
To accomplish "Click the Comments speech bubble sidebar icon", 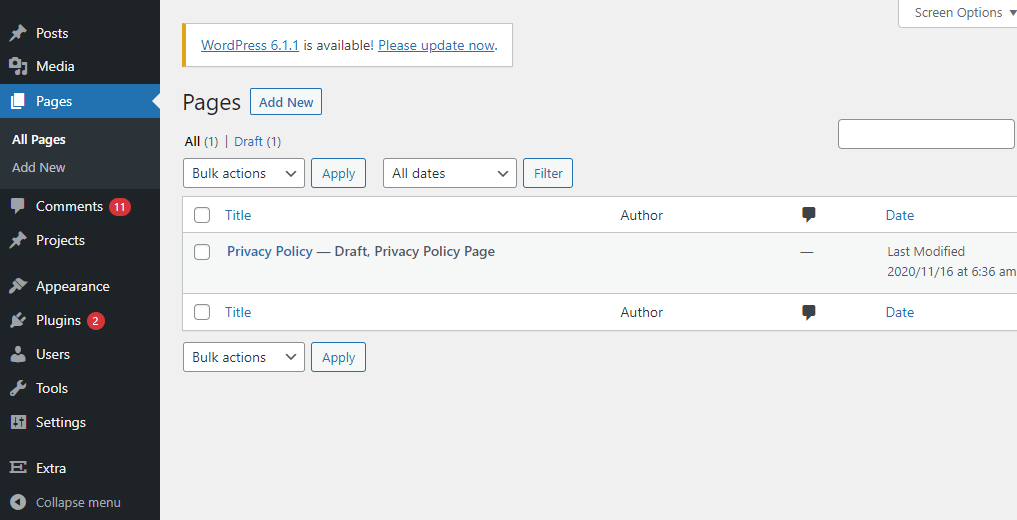I will pyautogui.click(x=18, y=206).
